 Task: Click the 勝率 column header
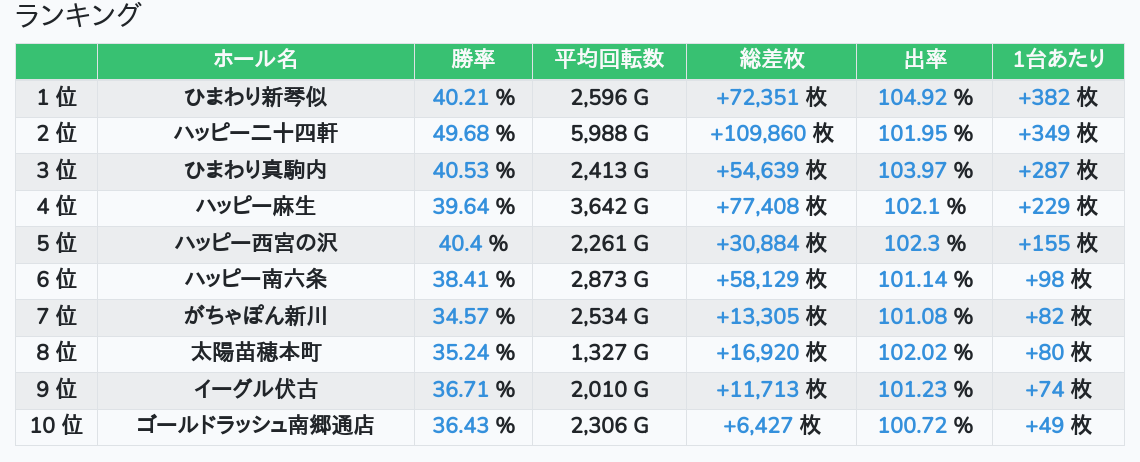(x=473, y=60)
